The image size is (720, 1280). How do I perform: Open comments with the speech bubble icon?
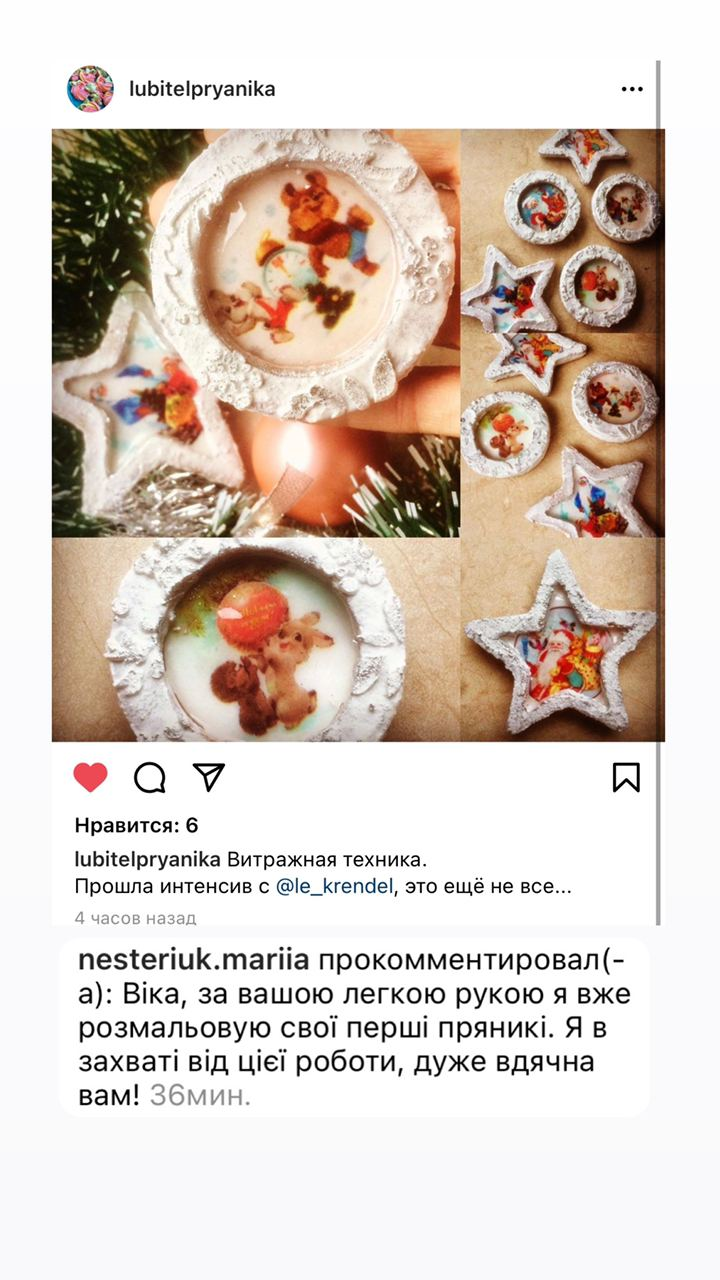click(149, 777)
